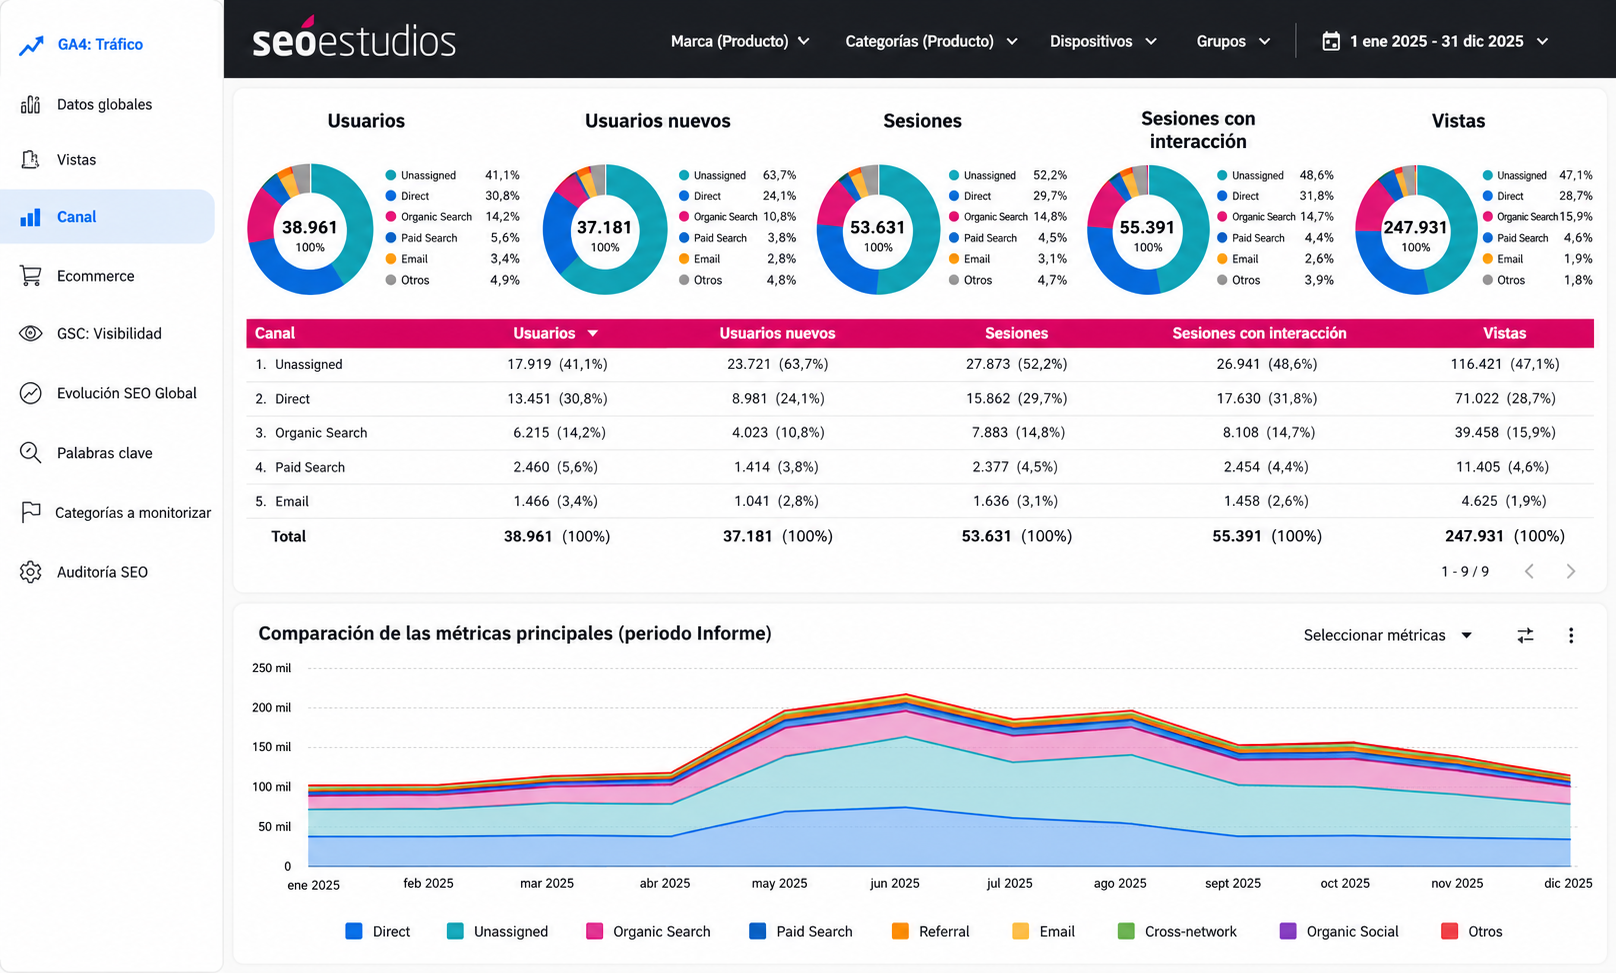
Task: Open GSC: Visibilidad section
Action: [x=108, y=334]
